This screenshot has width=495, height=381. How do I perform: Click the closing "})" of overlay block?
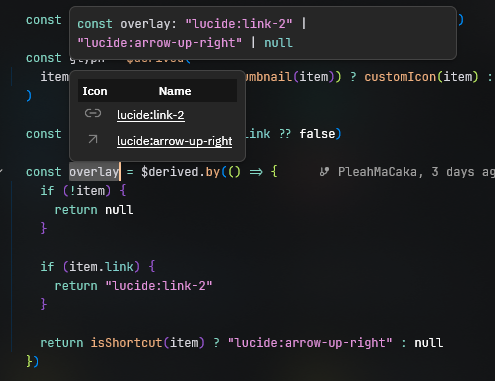pos(33,362)
